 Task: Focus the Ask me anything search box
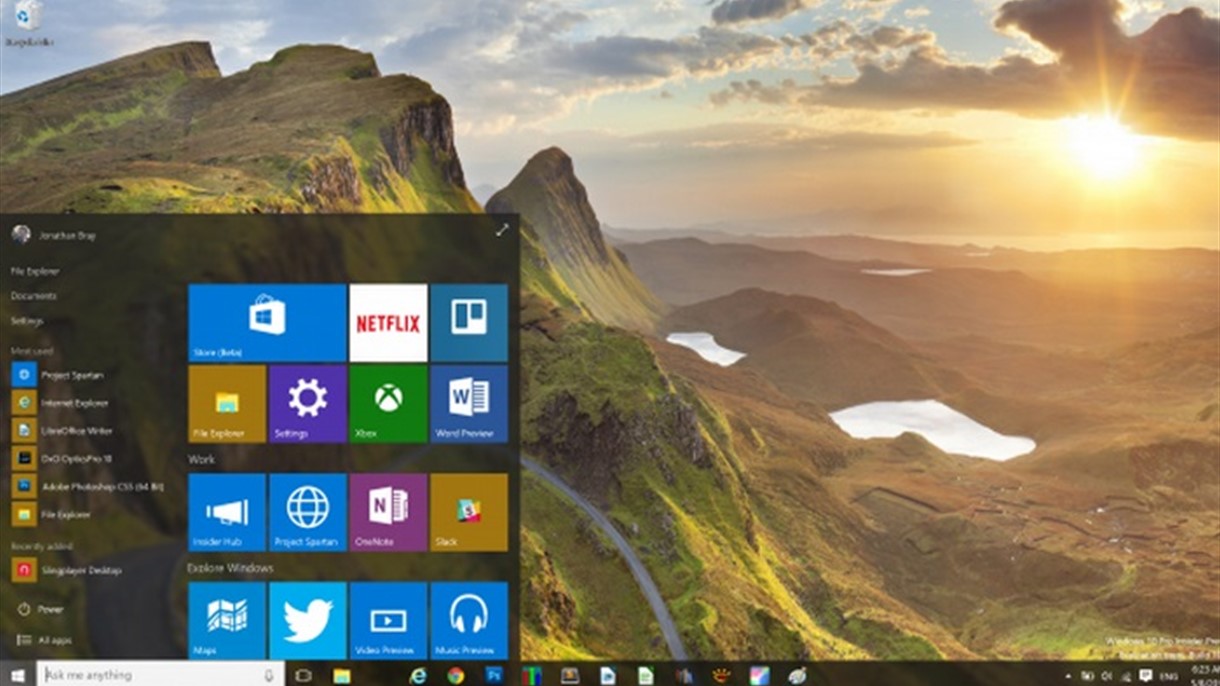tap(160, 674)
